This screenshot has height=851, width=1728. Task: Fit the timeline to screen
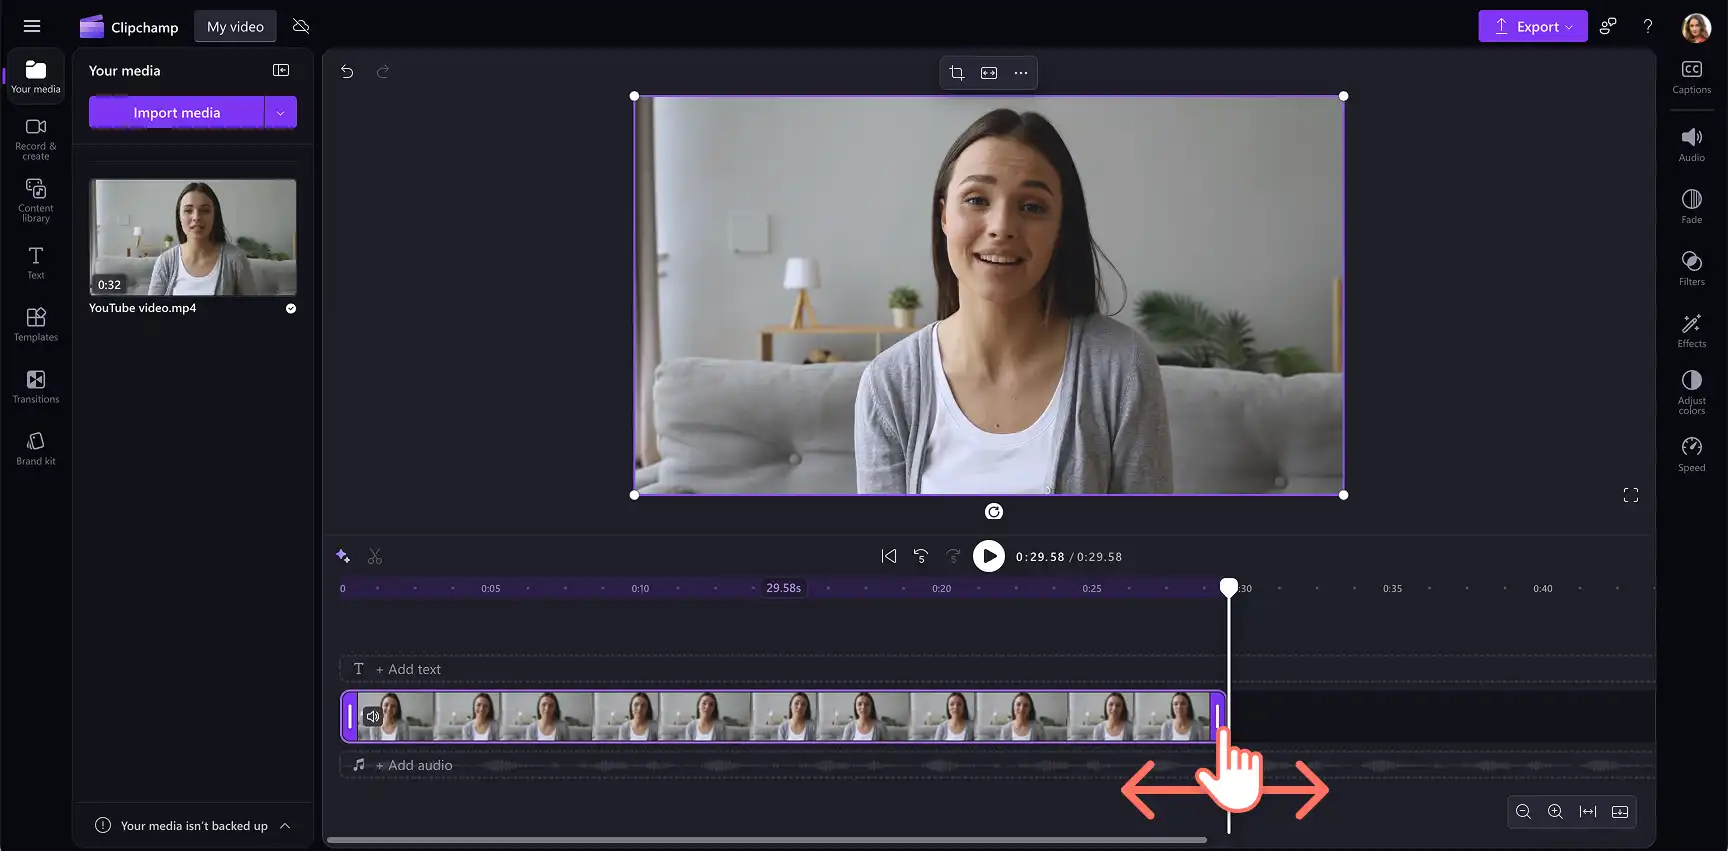(x=1588, y=812)
